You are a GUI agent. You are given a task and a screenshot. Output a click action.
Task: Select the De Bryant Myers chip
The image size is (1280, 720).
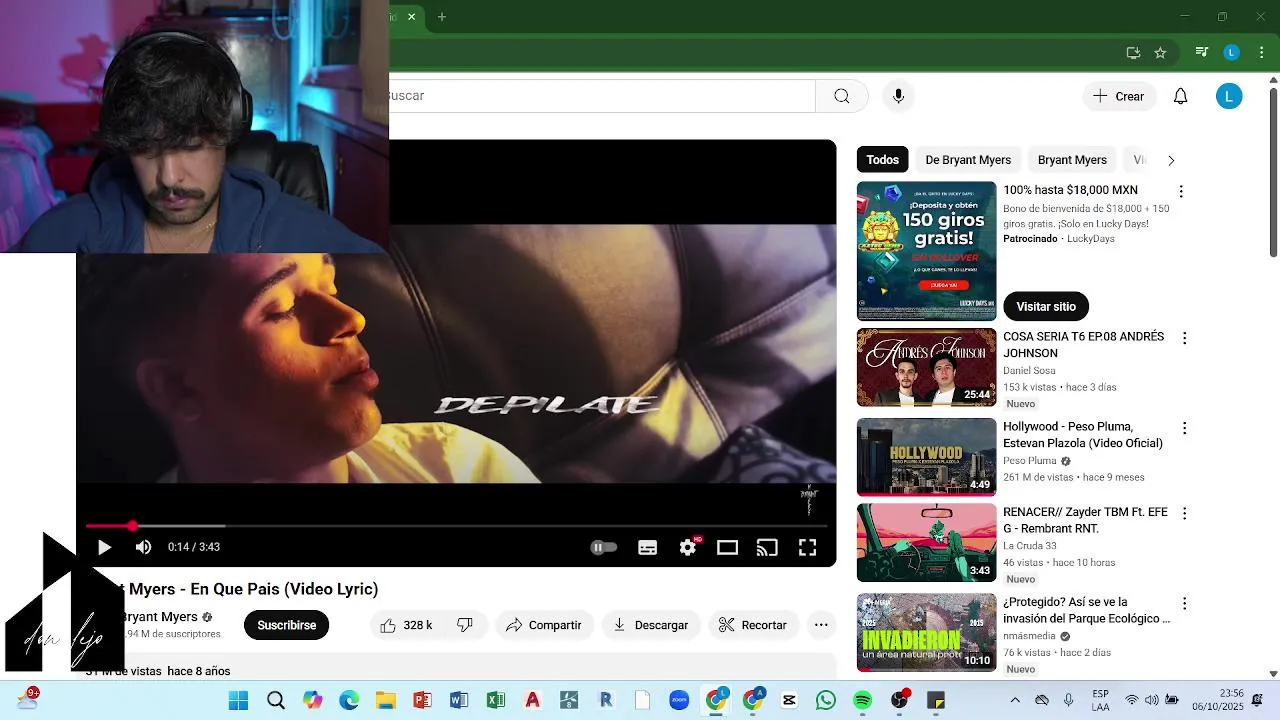point(968,160)
